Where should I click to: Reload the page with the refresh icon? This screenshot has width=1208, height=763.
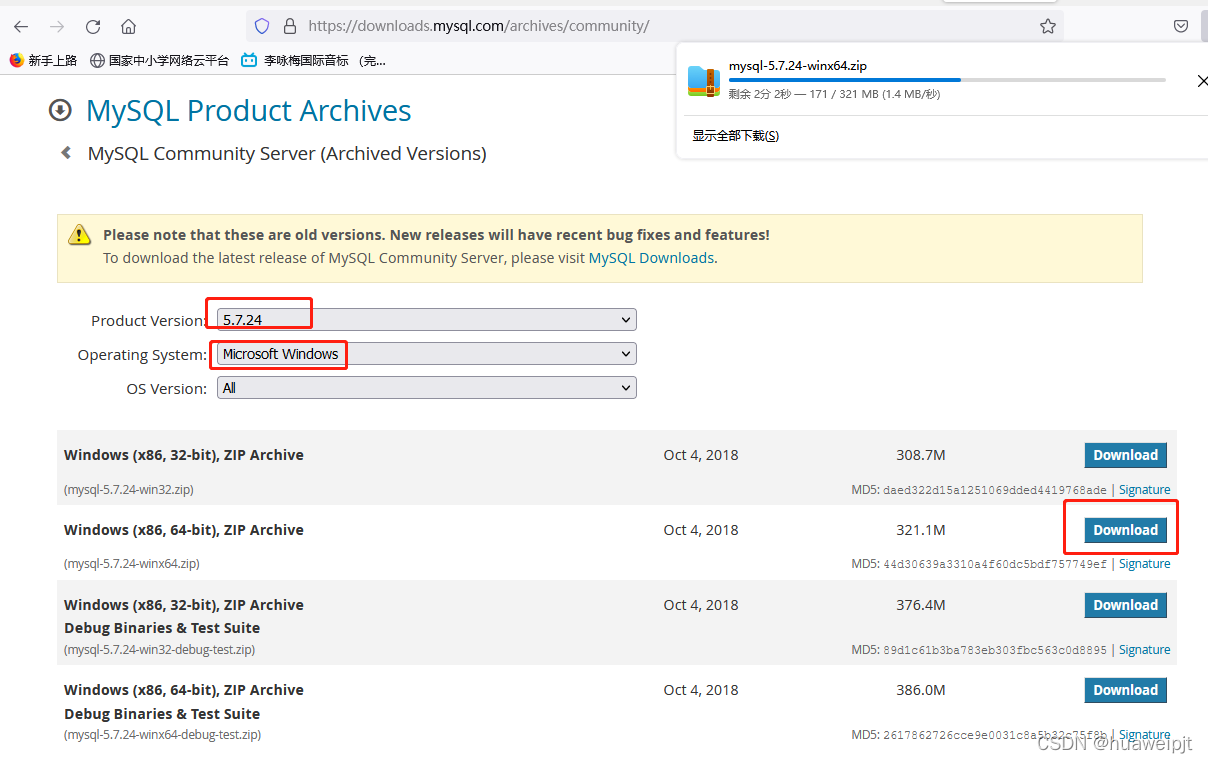click(93, 26)
